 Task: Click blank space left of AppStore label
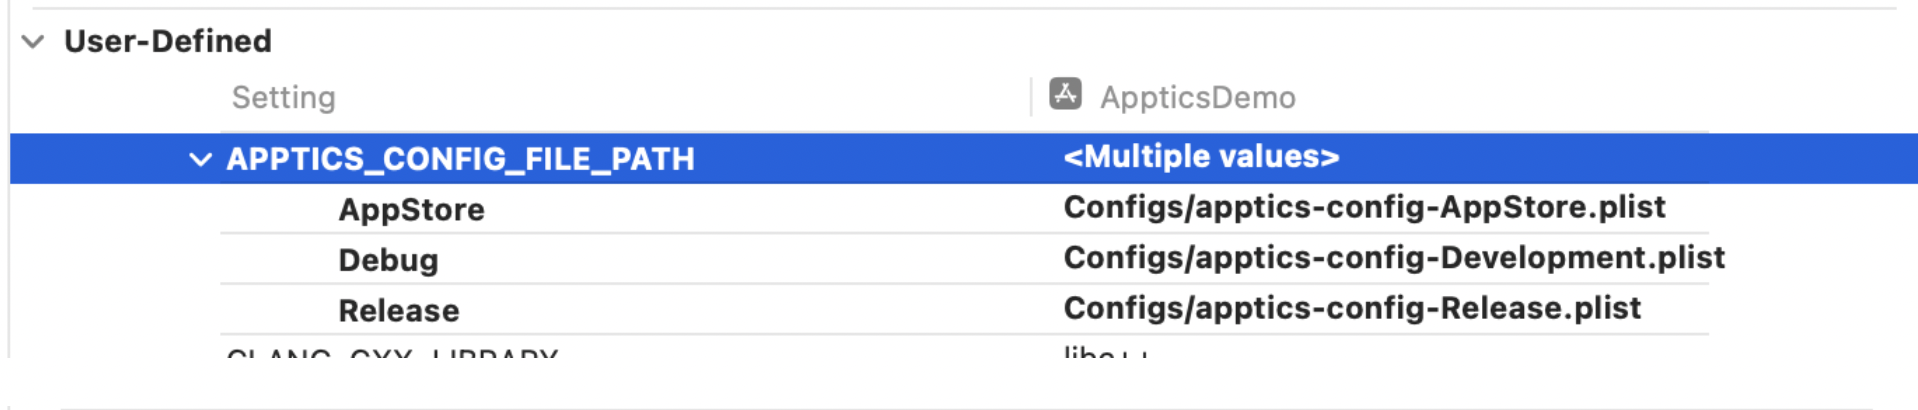click(x=280, y=210)
